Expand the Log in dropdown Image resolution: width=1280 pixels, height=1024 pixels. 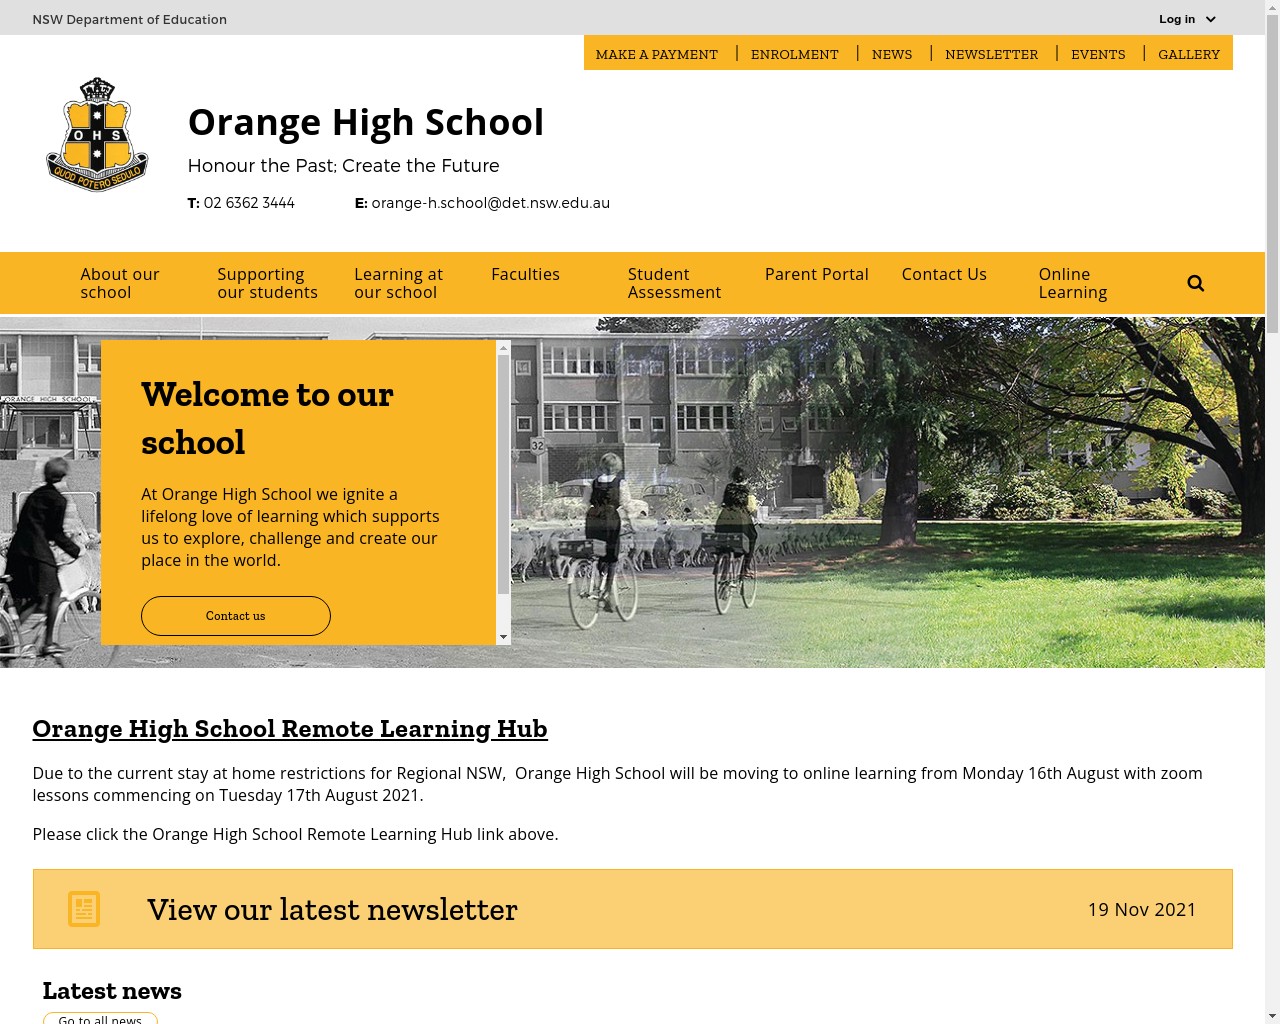tap(1187, 19)
